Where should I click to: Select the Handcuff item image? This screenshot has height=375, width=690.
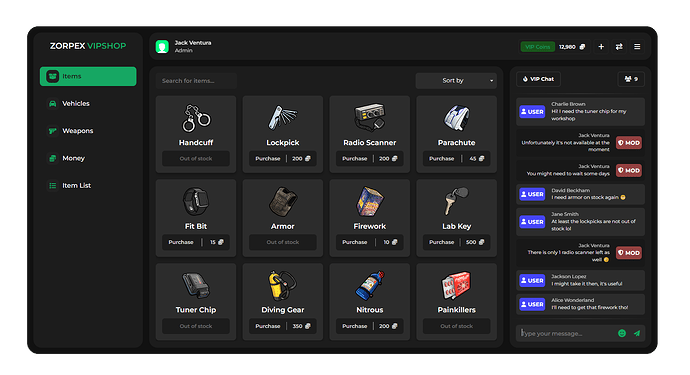click(196, 118)
